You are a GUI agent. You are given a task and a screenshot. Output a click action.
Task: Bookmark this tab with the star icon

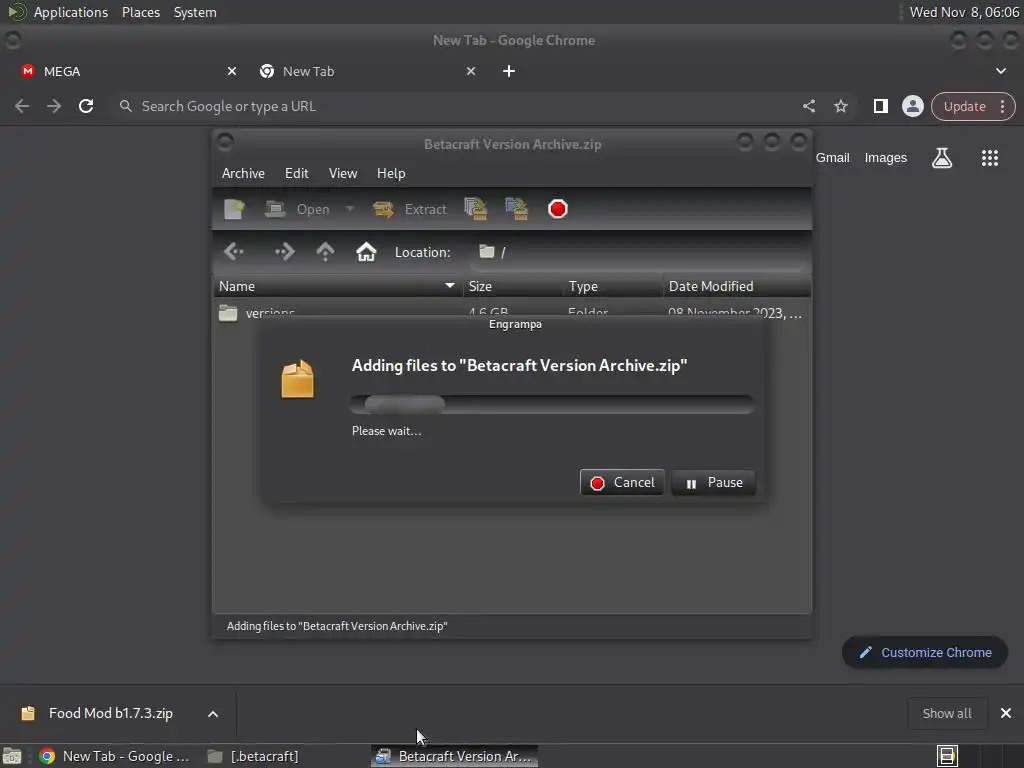[840, 106]
